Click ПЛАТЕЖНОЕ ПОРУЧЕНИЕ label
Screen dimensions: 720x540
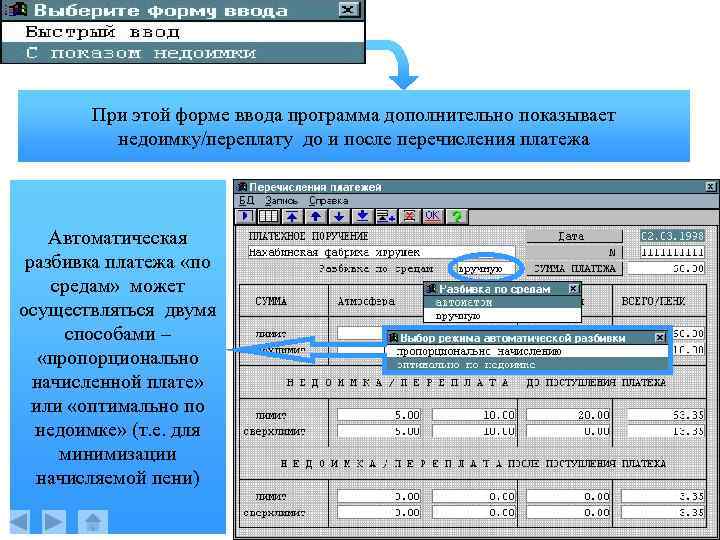[308, 236]
